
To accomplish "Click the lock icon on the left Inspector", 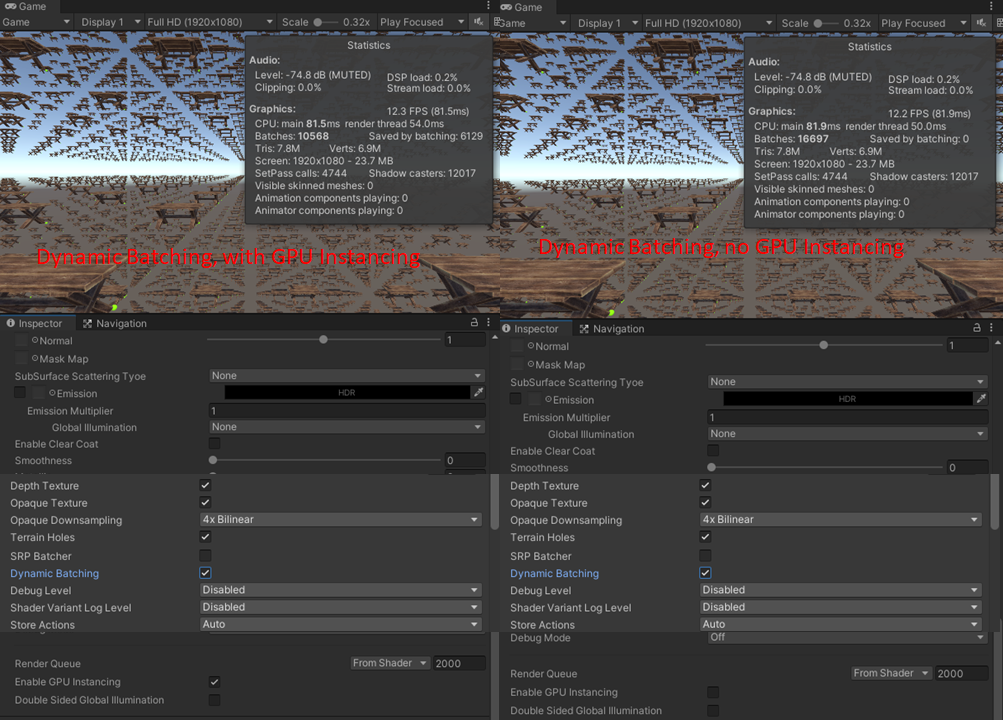I will click(x=474, y=322).
